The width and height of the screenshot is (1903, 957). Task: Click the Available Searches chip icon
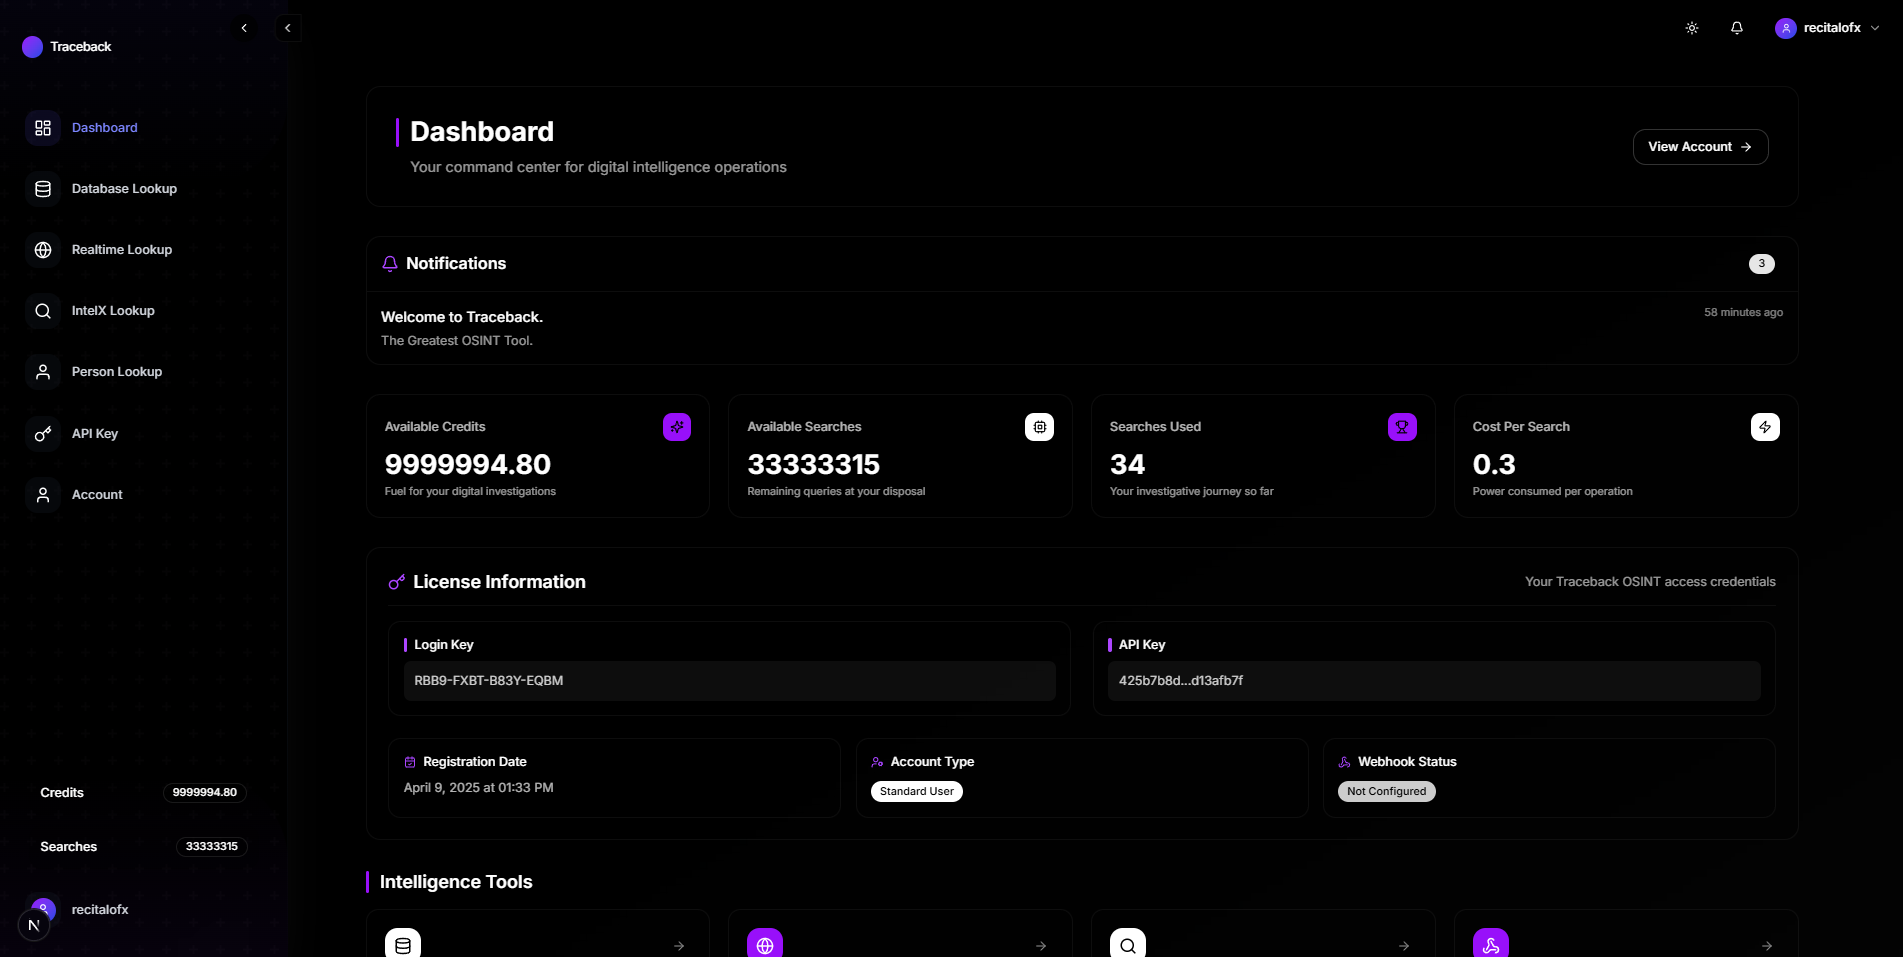pyautogui.click(x=1040, y=427)
